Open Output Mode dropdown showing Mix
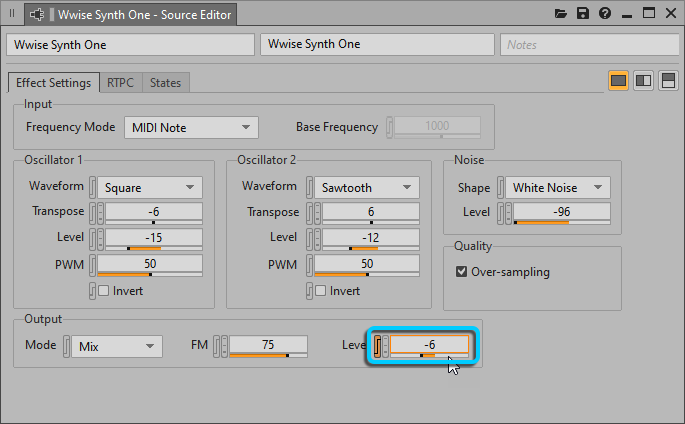This screenshot has width=685, height=424. tap(117, 346)
